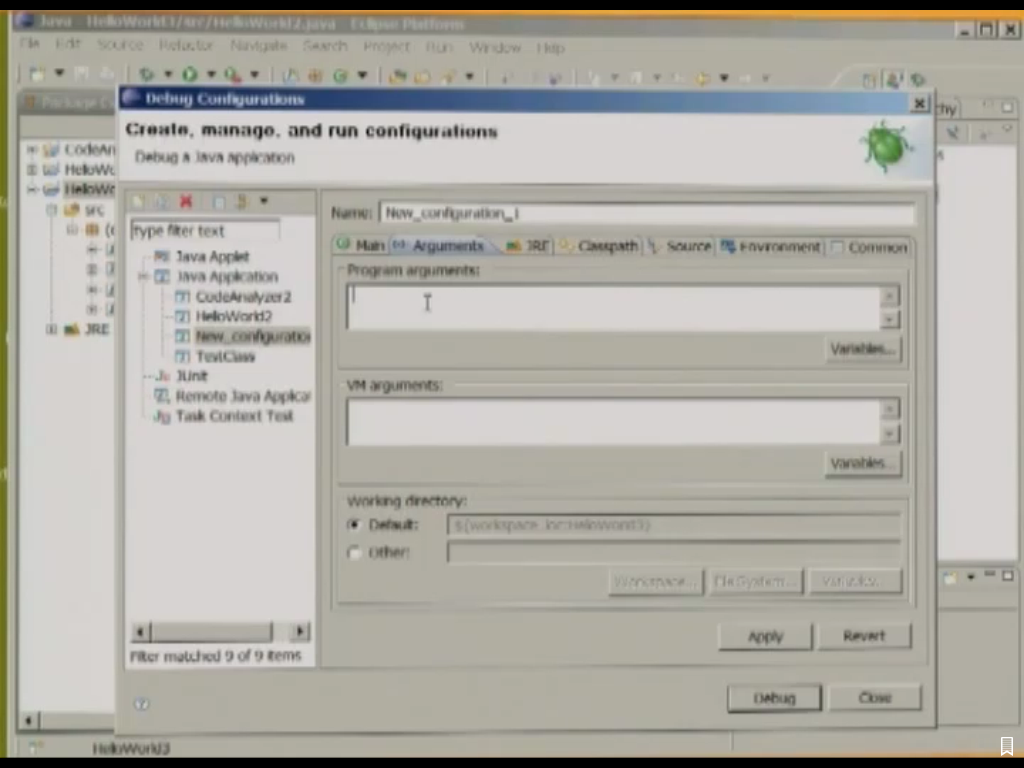Open the Source menu in Eclipse

(x=120, y=44)
